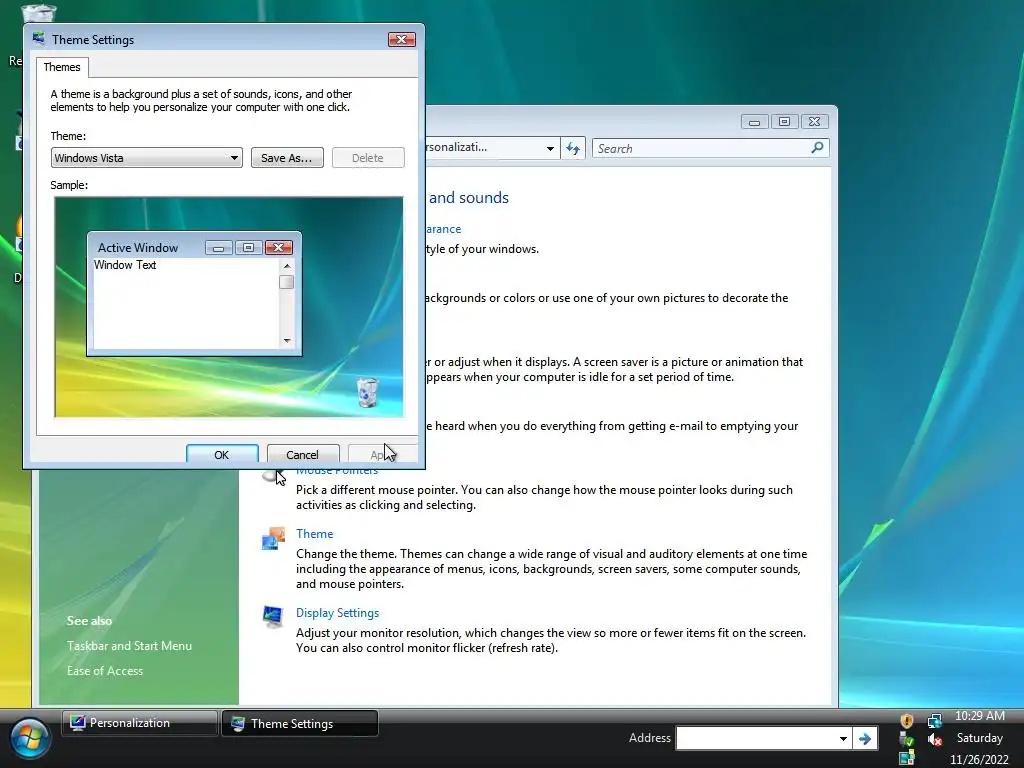Close the Personalization window
This screenshot has width=1024, height=768.
tap(814, 121)
